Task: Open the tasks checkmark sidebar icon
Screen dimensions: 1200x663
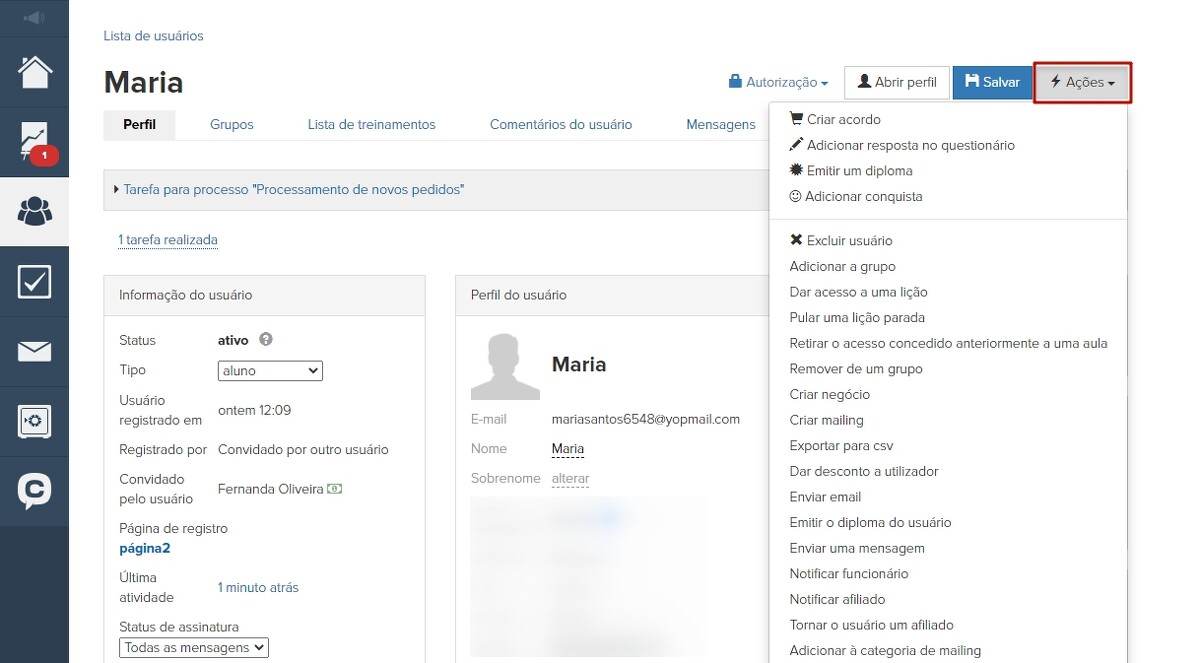Action: 34,282
